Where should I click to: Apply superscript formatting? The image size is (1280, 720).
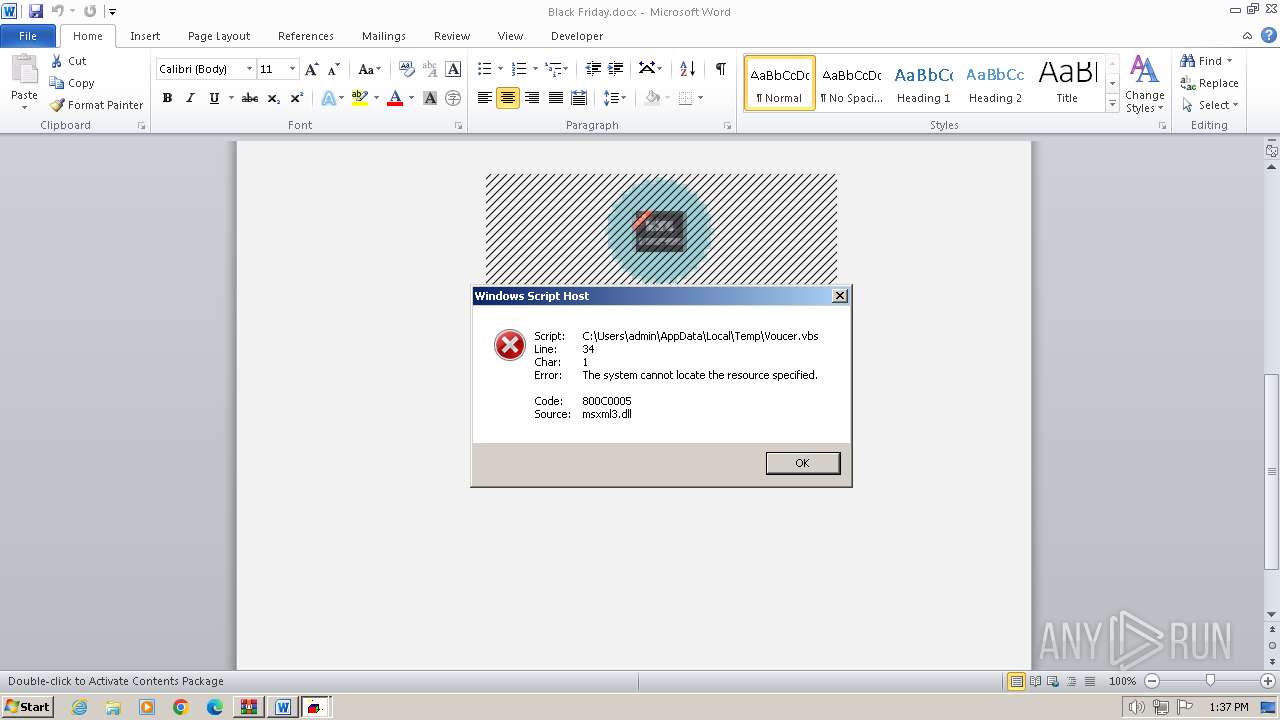coord(297,98)
